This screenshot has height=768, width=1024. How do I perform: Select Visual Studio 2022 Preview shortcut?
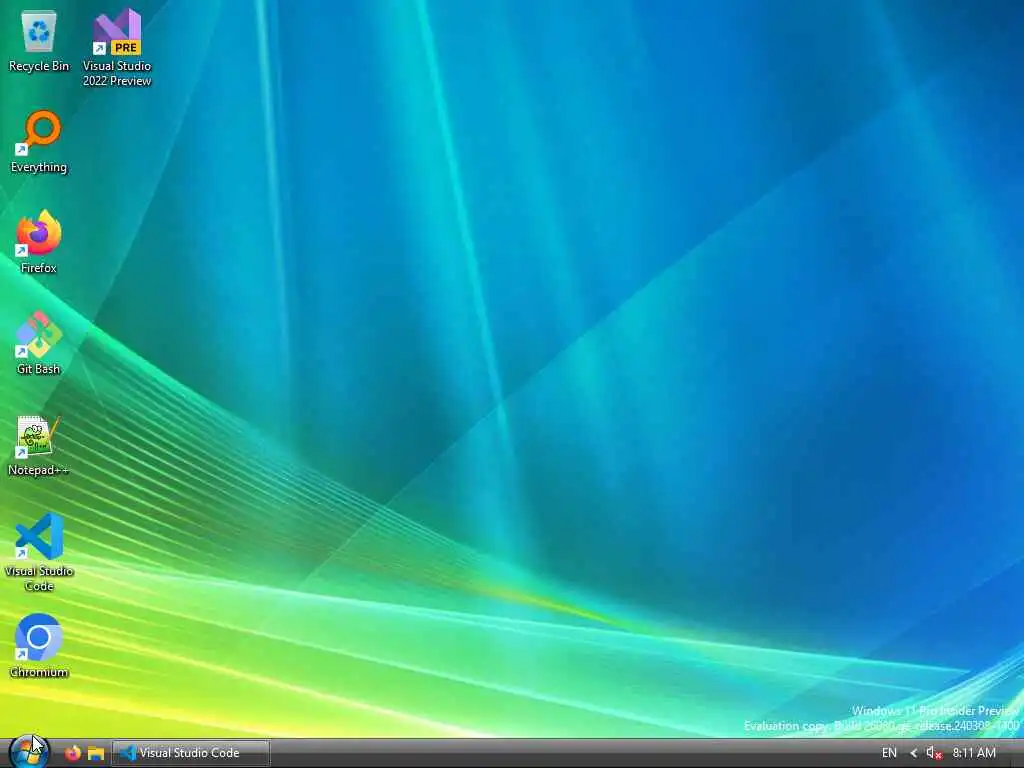(x=117, y=48)
